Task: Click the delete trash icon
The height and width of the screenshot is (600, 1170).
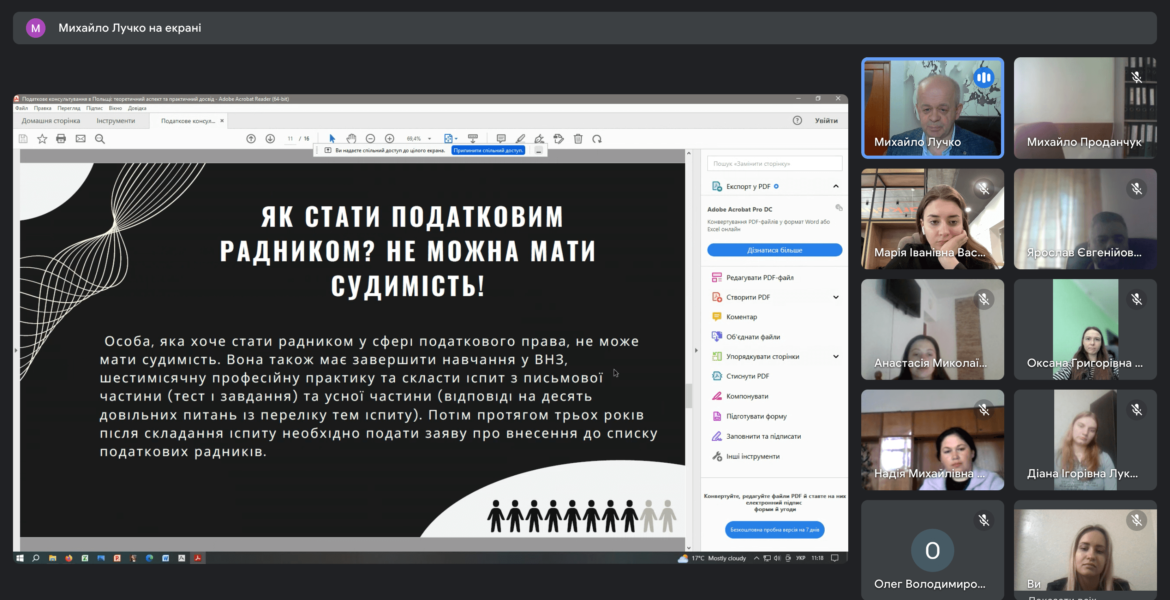Action: (578, 139)
